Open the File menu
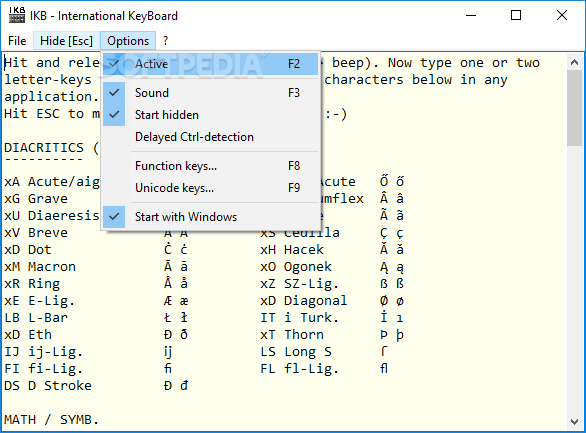 click(17, 41)
